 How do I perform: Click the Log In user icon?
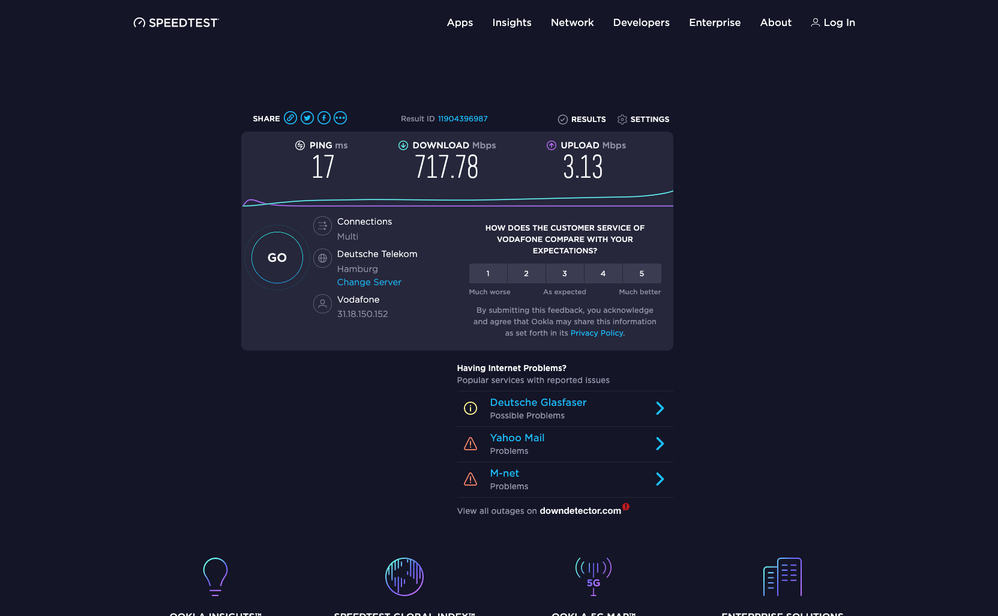815,22
